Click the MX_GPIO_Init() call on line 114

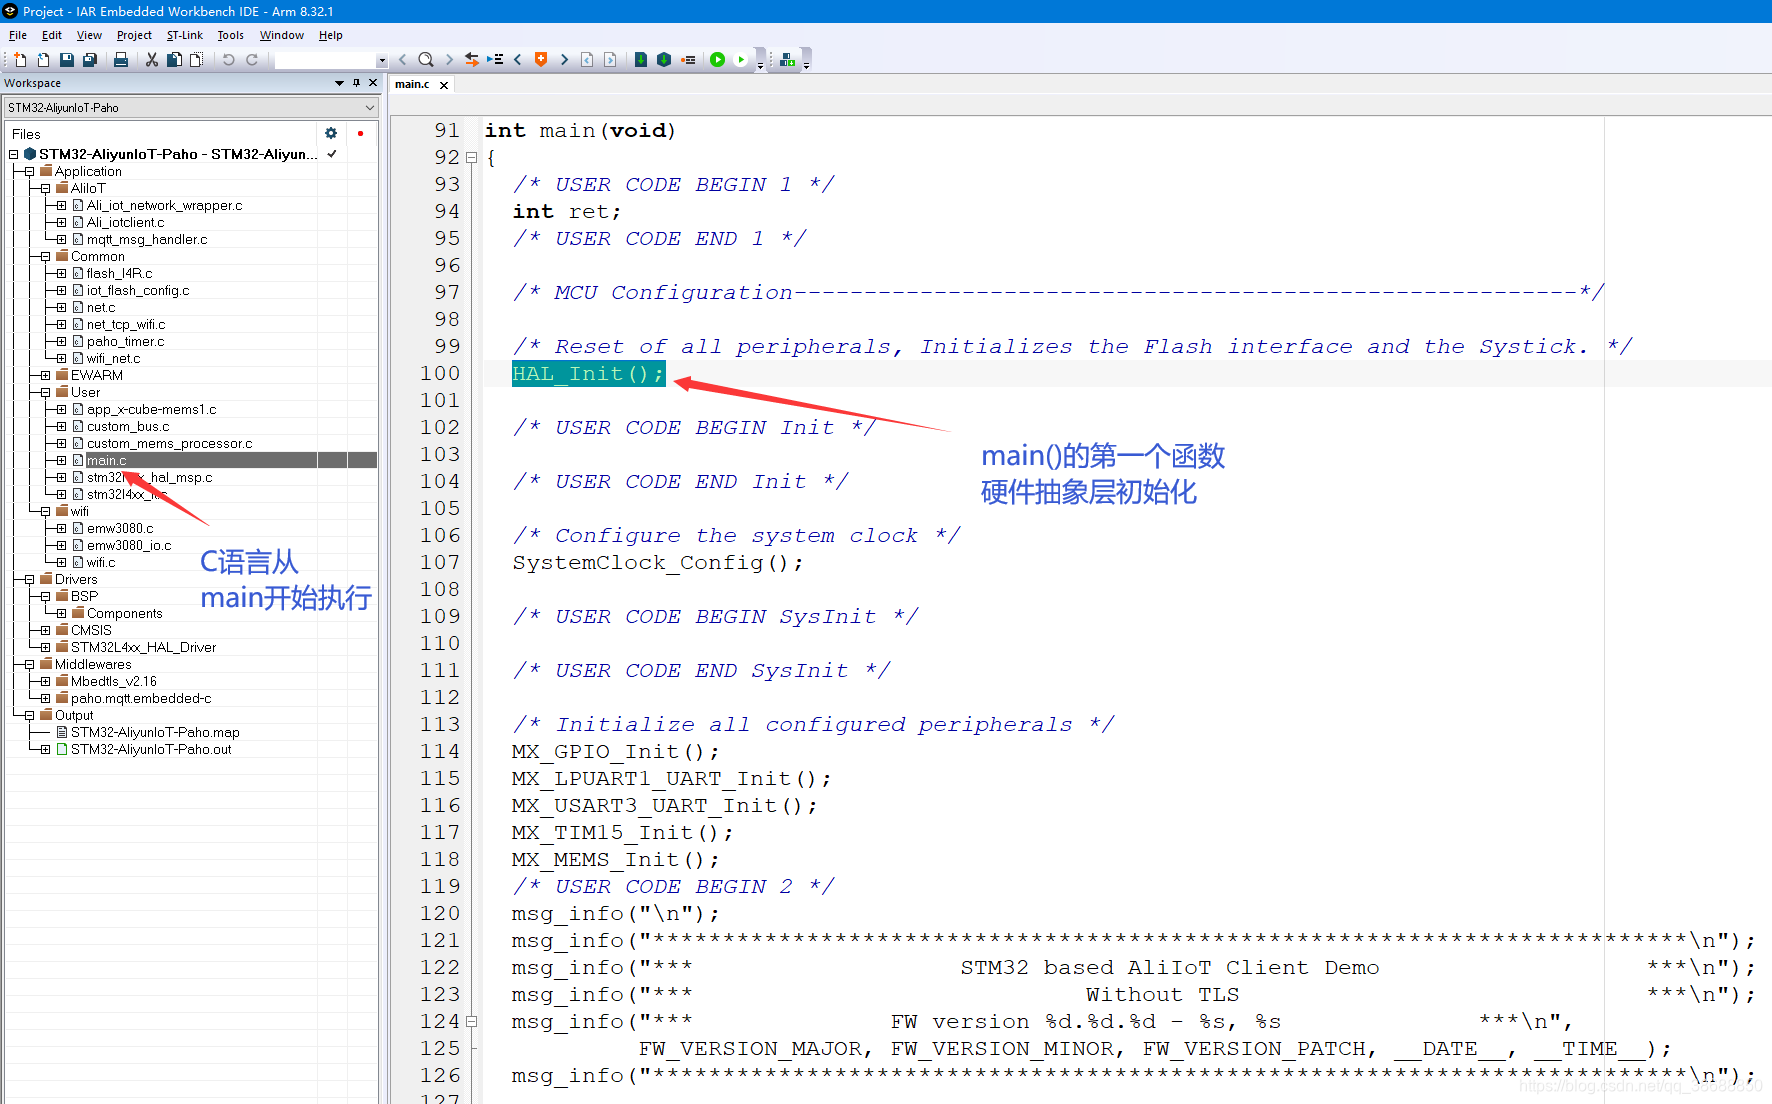click(x=615, y=752)
